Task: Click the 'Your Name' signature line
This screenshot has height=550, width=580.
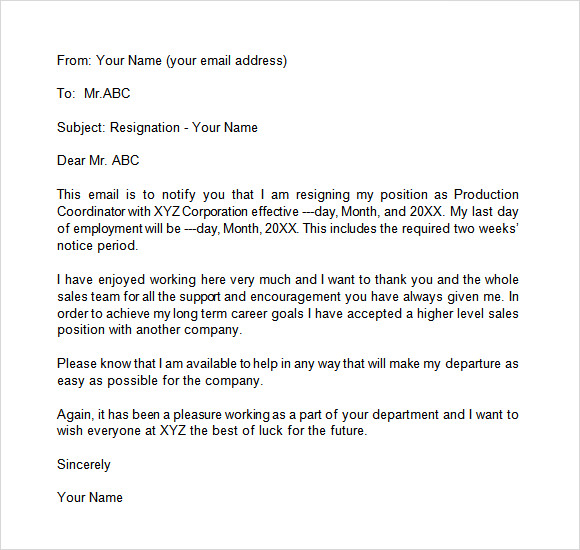Action: pyautogui.click(x=90, y=497)
